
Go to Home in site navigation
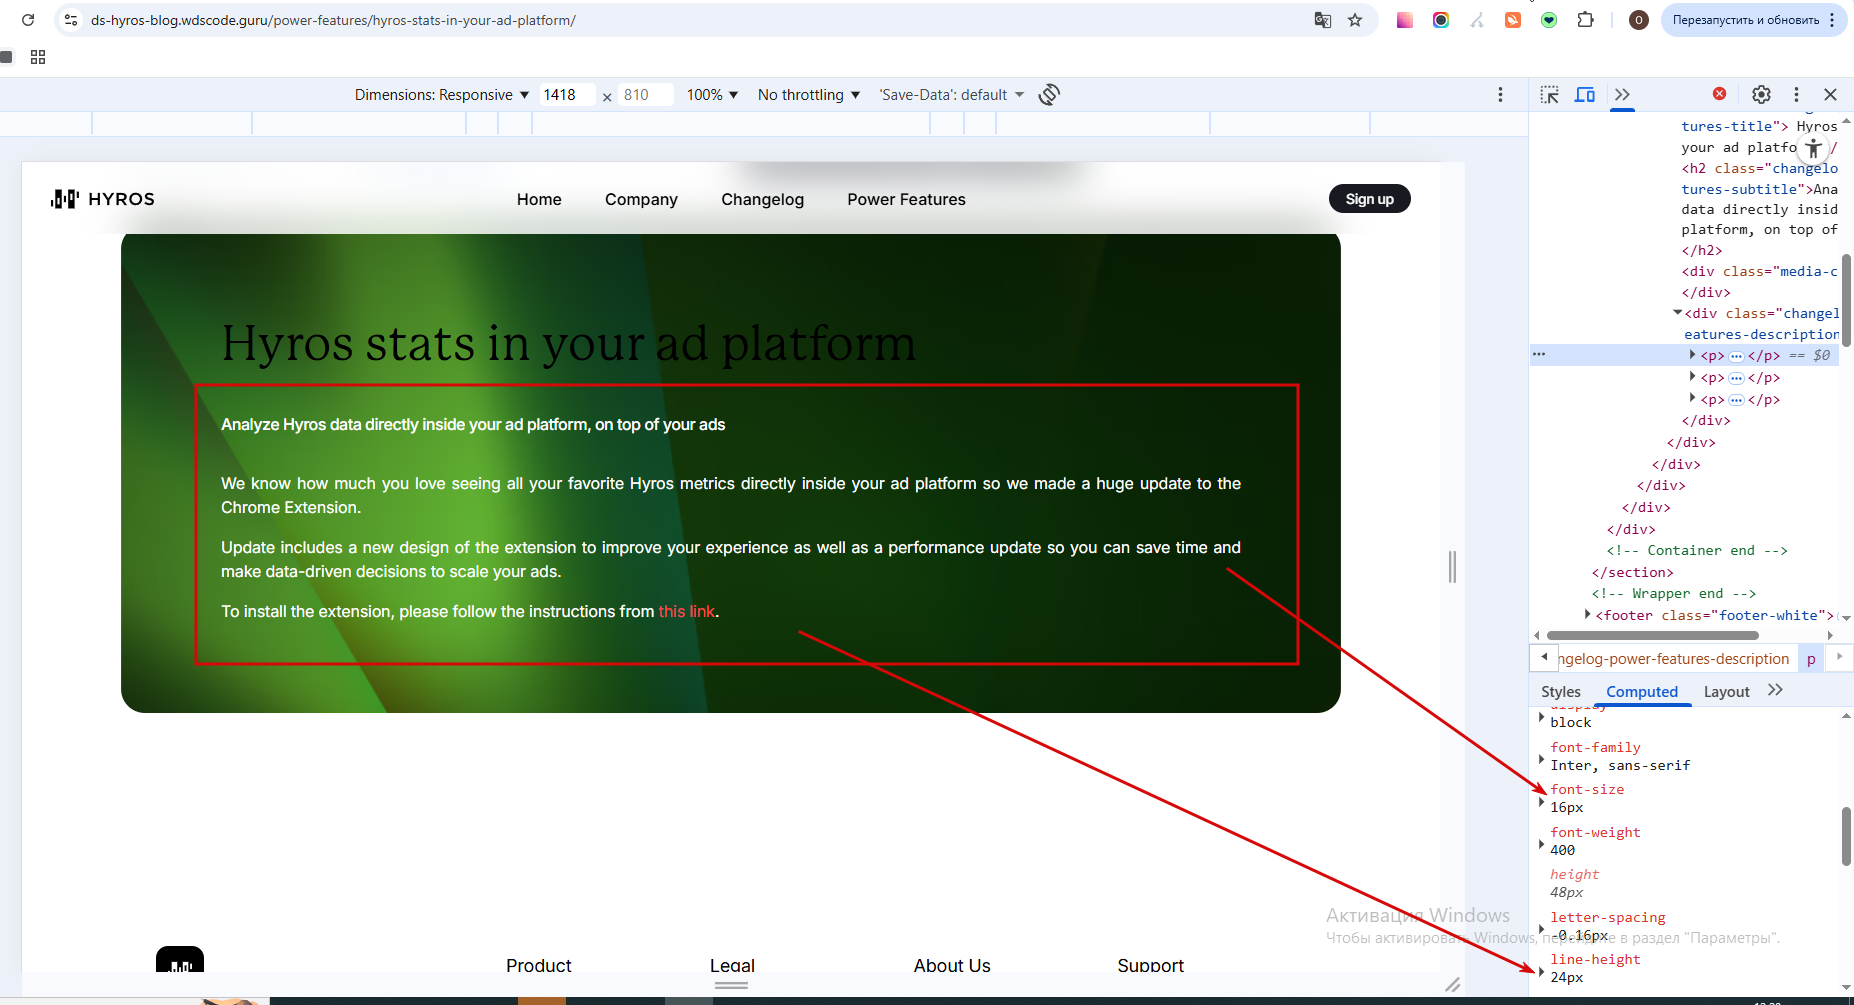click(x=539, y=199)
